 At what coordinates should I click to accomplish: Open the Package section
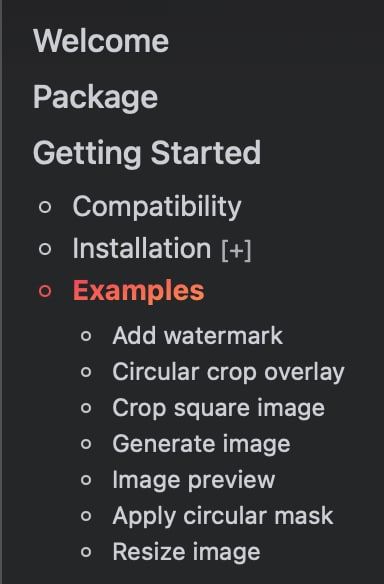coord(95,98)
